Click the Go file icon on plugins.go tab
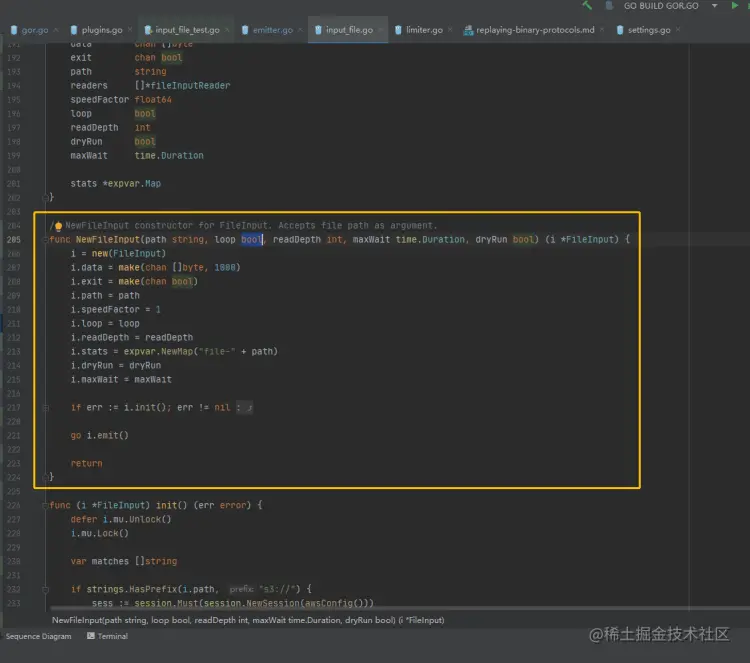Viewport: 750px width, 663px height. coord(74,30)
